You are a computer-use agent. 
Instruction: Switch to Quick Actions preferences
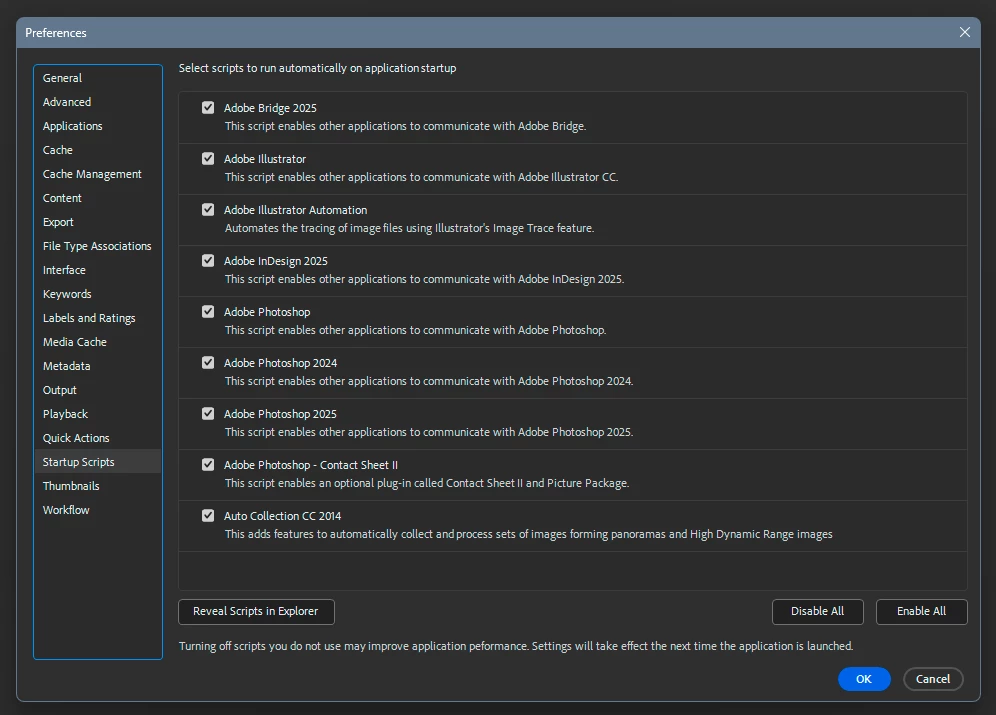pyautogui.click(x=98, y=438)
